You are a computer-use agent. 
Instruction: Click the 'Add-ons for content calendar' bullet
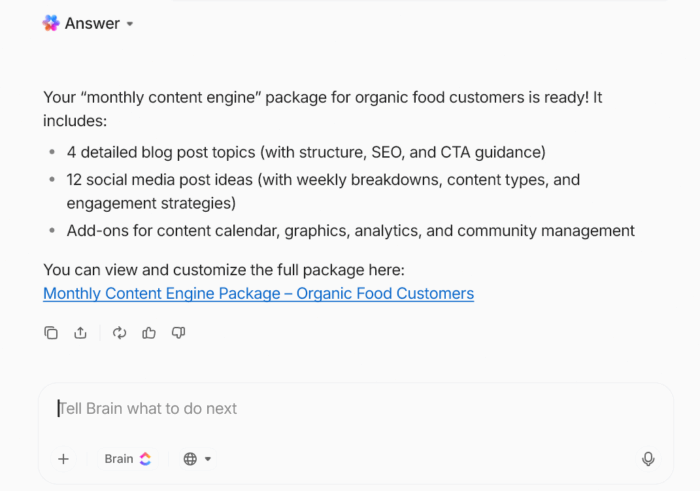(351, 230)
